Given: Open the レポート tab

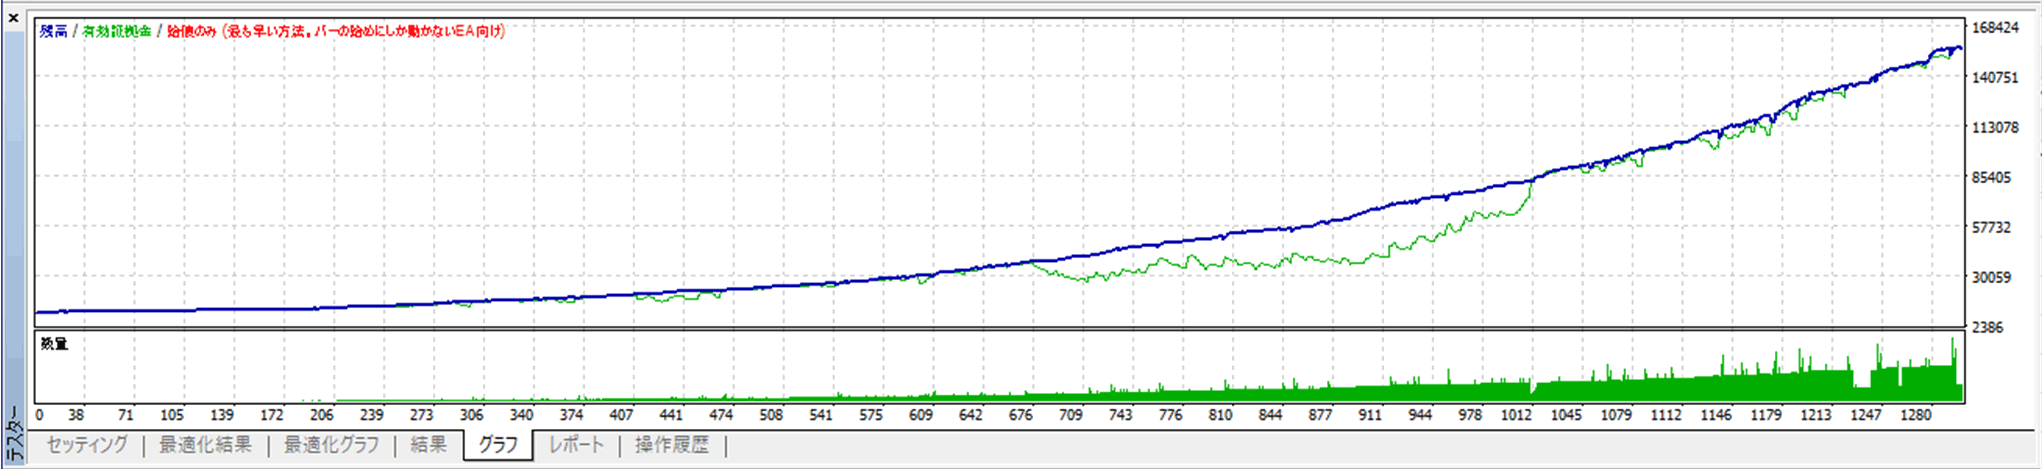Looking at the screenshot, I should pyautogui.click(x=576, y=445).
